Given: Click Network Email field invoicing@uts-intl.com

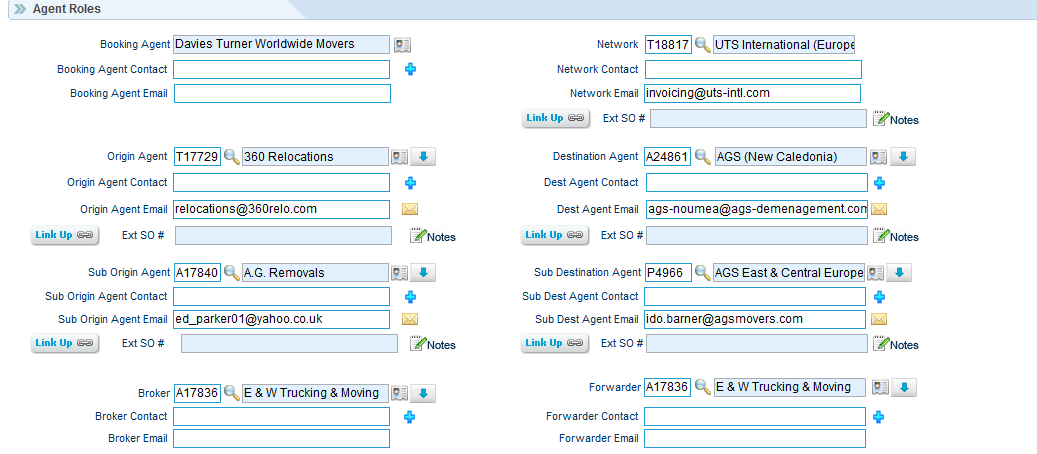Looking at the screenshot, I should (753, 93).
